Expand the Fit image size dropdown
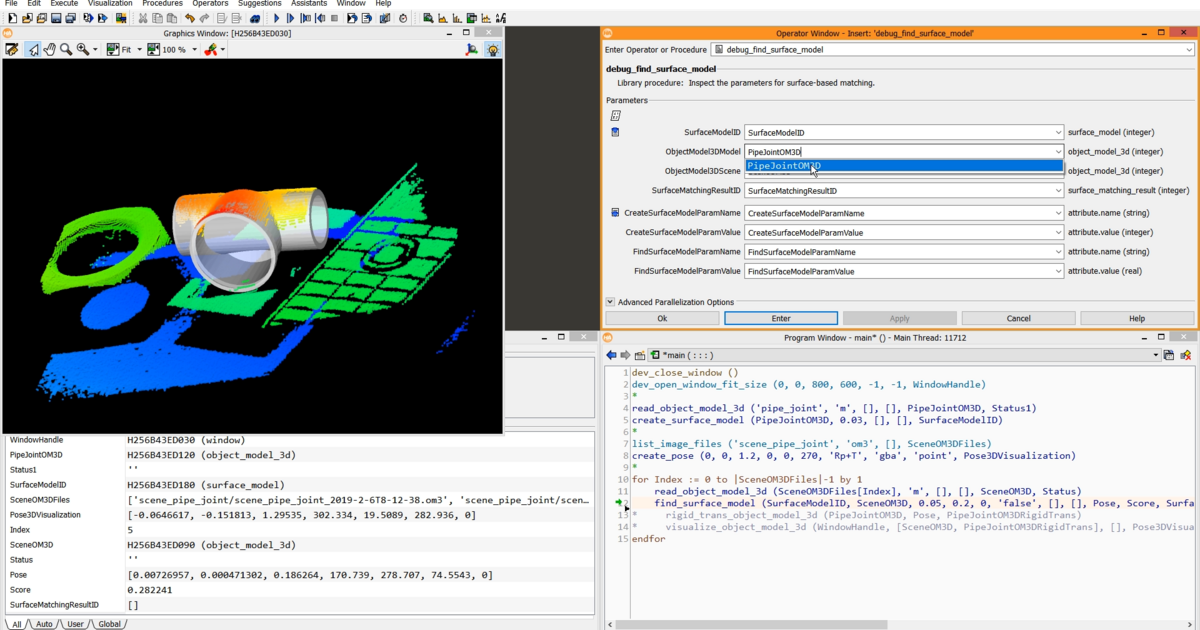The width and height of the screenshot is (1200, 630). (x=139, y=49)
